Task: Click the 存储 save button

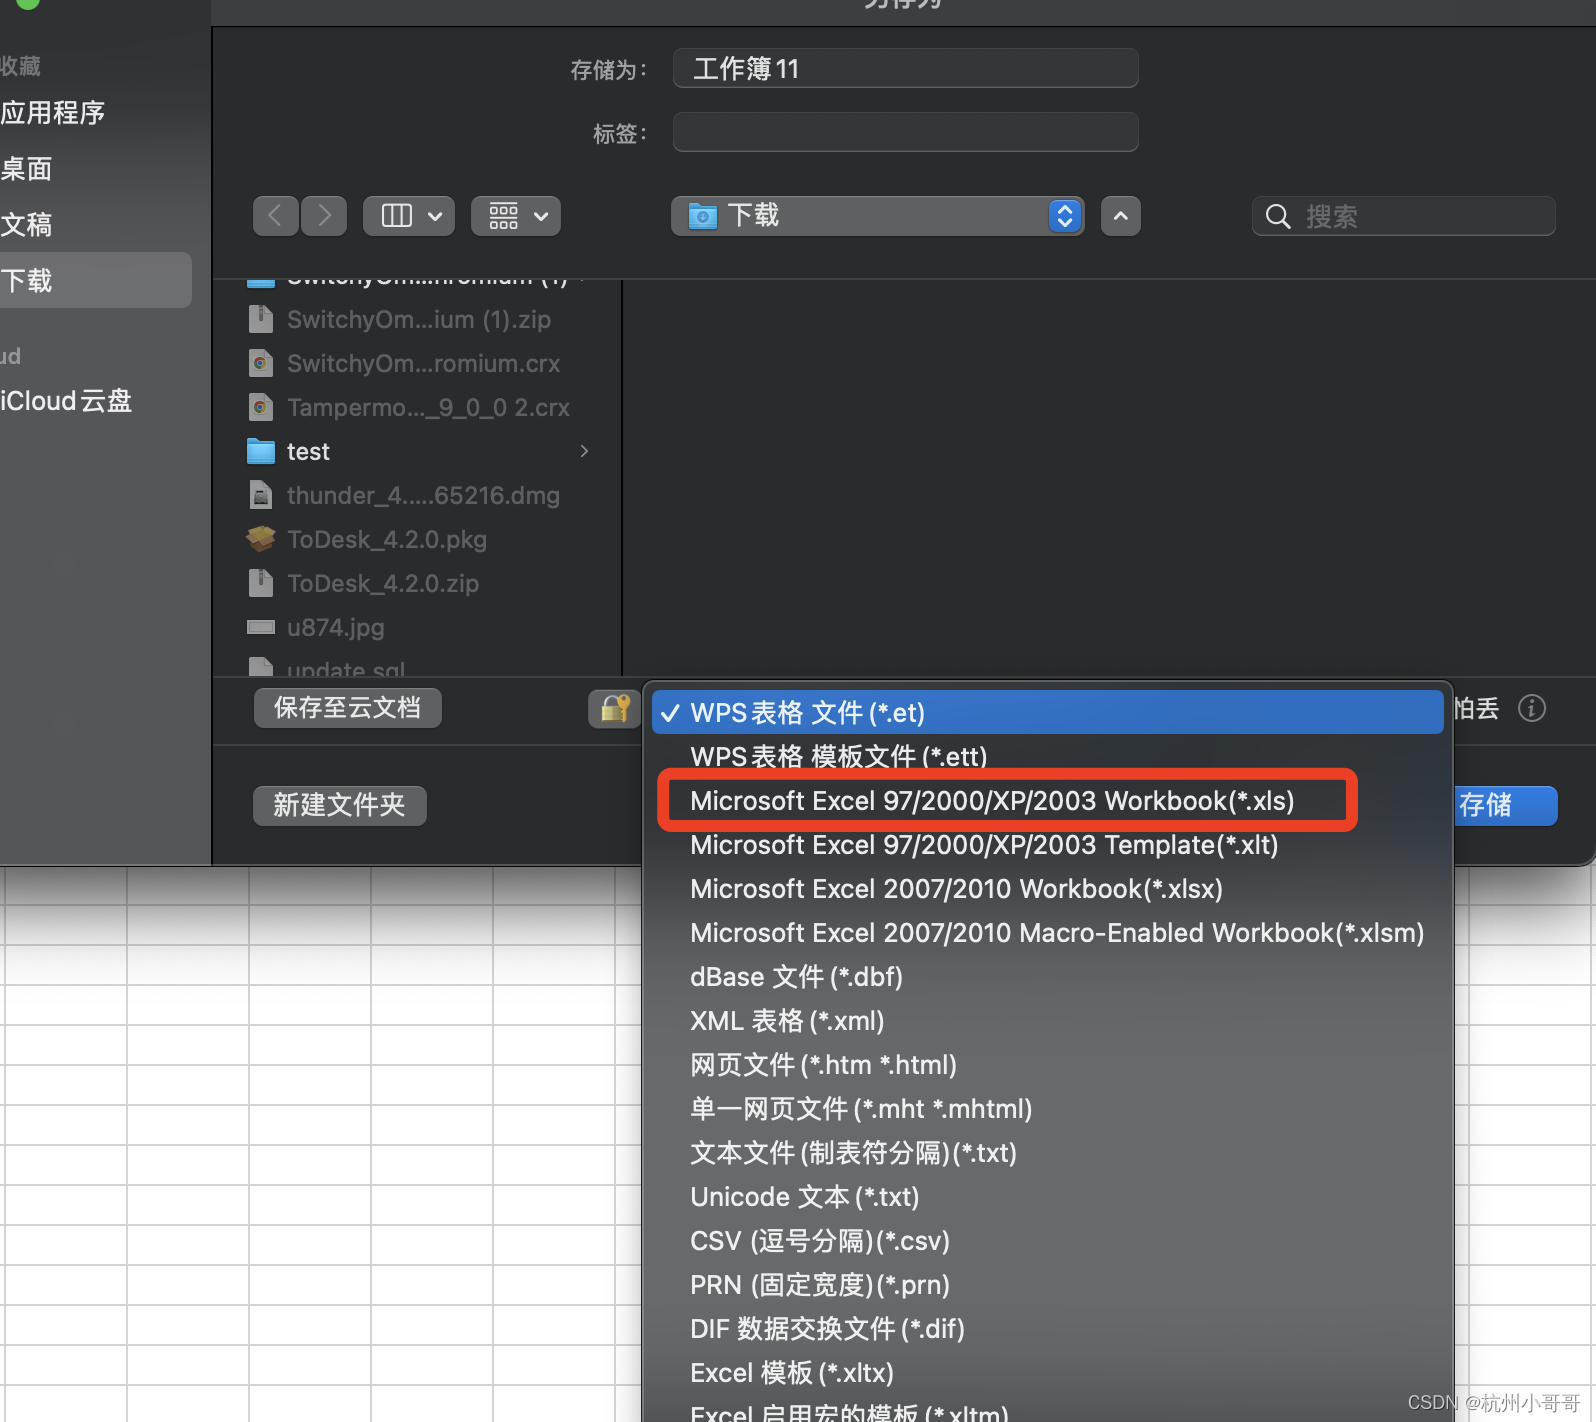Action: pyautogui.click(x=1505, y=805)
